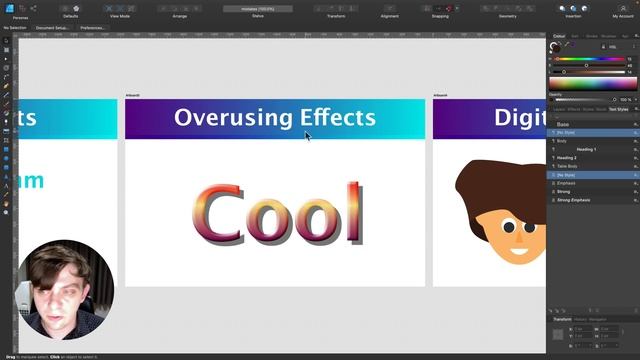640x360 pixels.
Task: Open the opacity percentage dropdown arrow
Action: 636,100
